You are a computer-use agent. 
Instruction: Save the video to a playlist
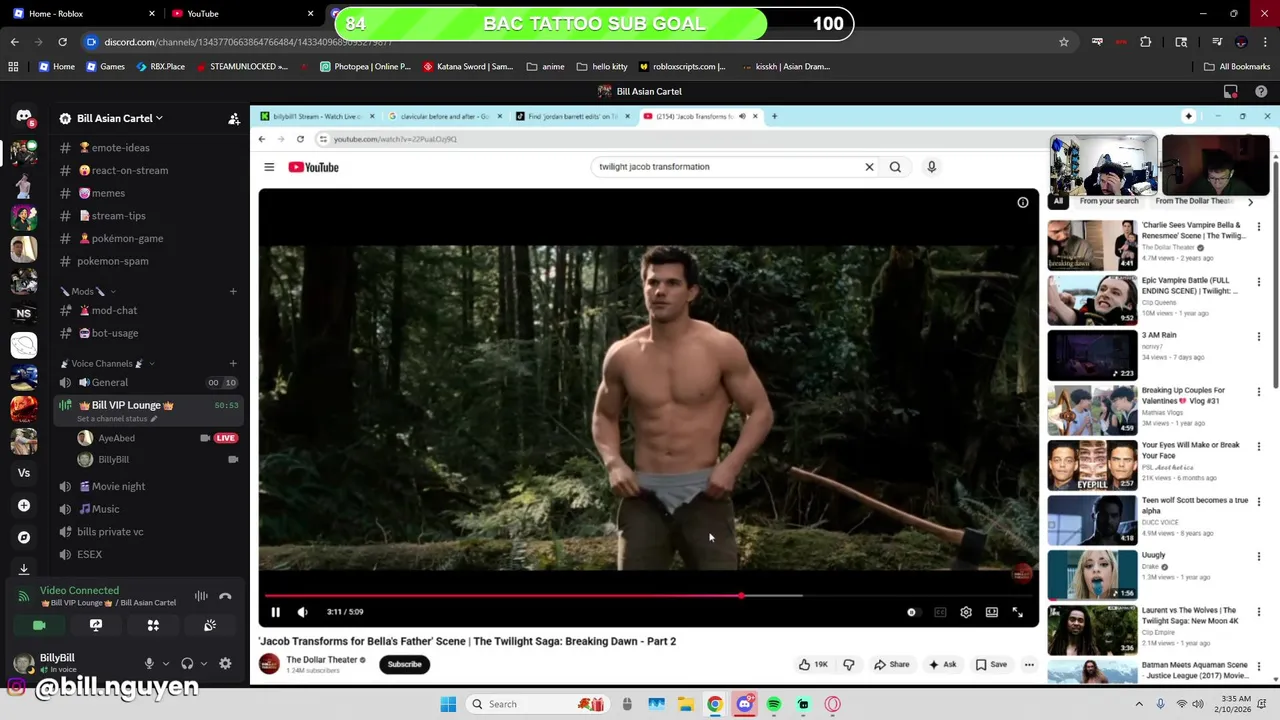tap(991, 664)
